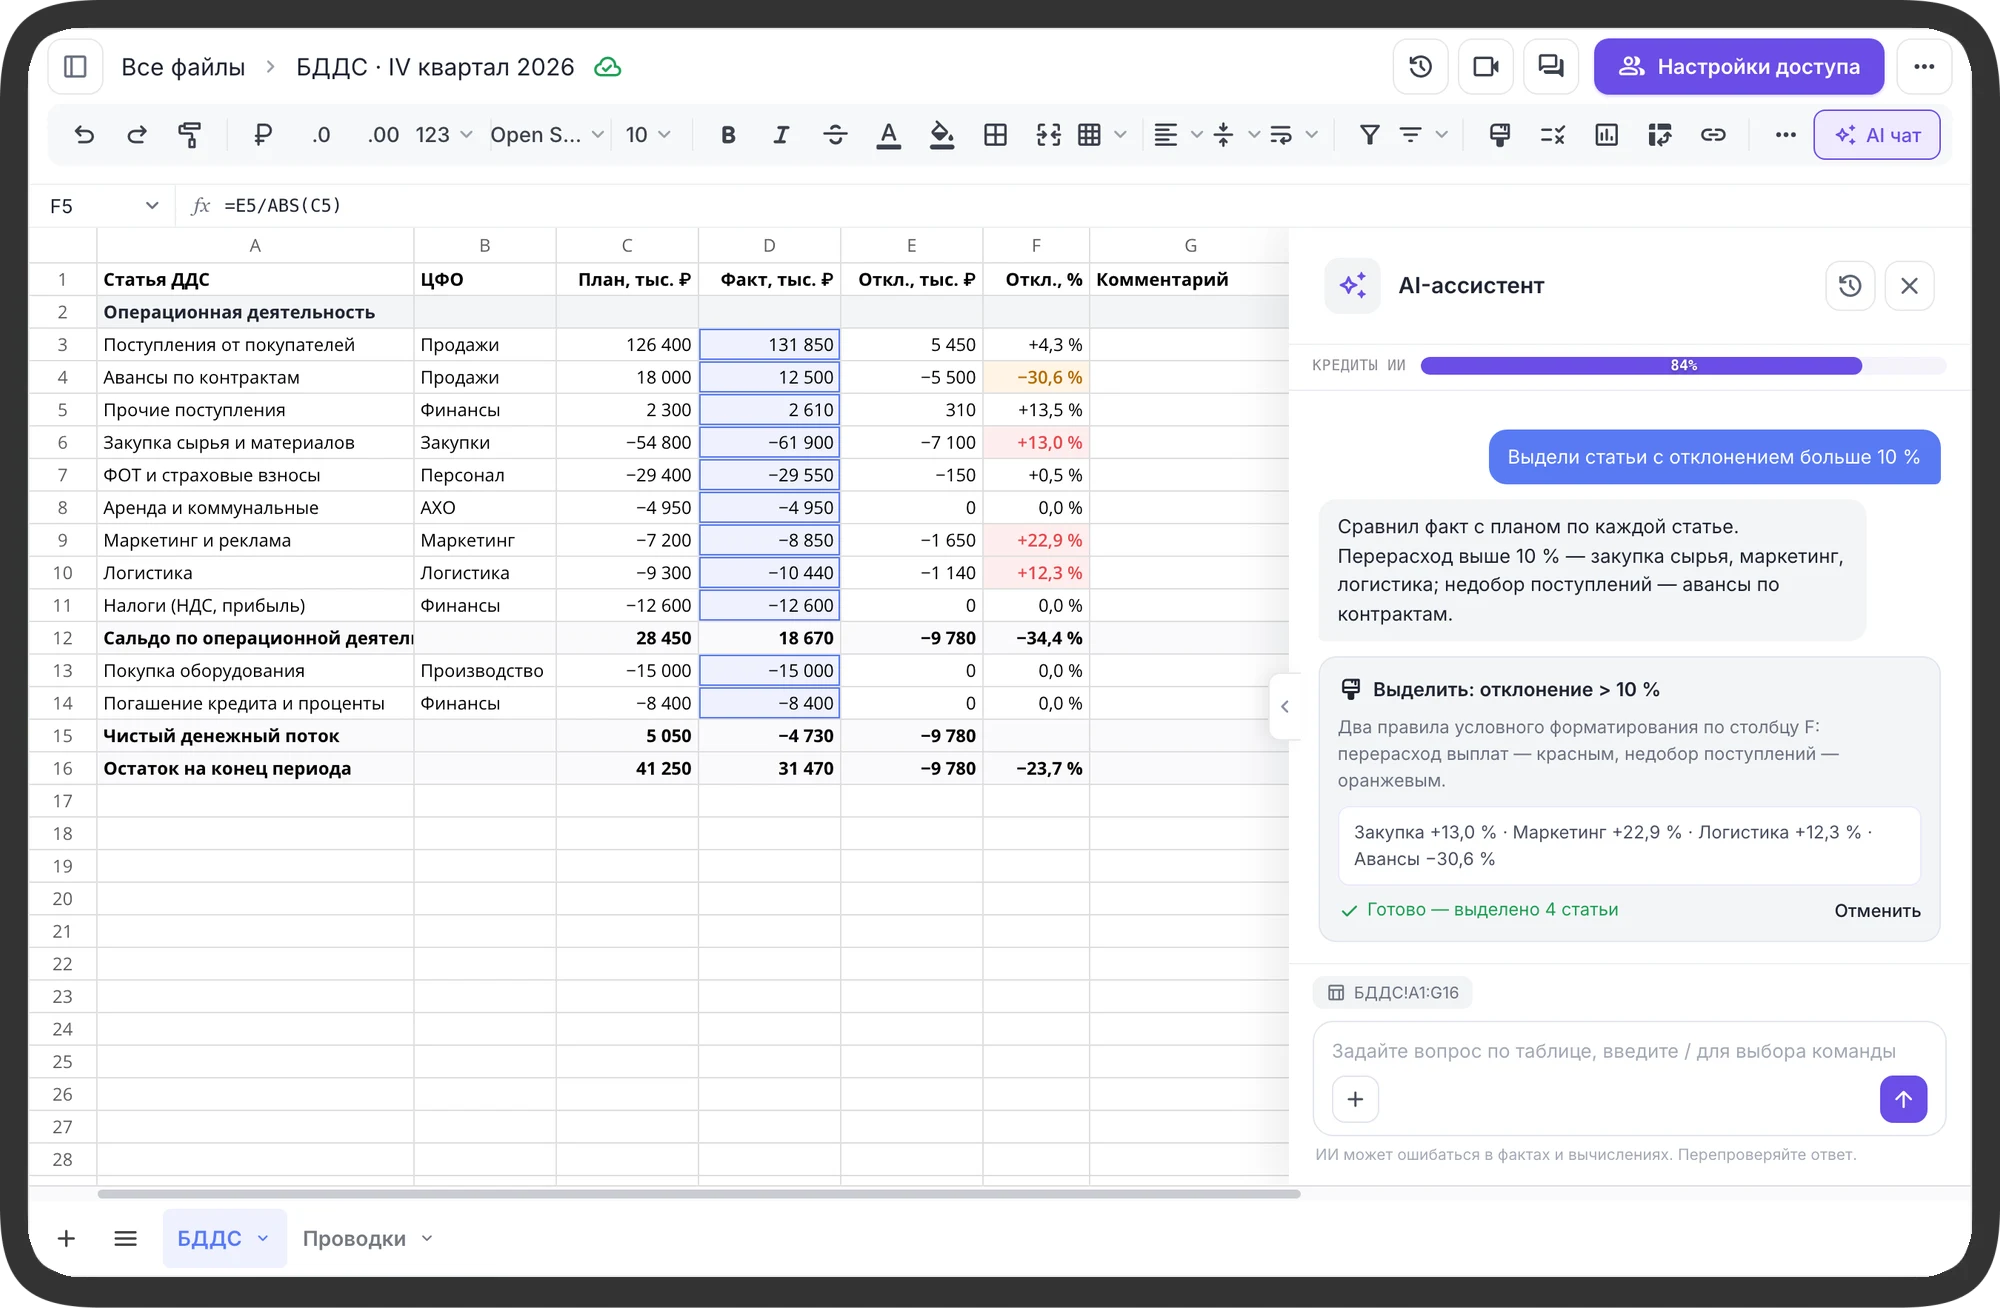Add a new sheet with plus
The image size is (2000, 1308).
coord(66,1239)
